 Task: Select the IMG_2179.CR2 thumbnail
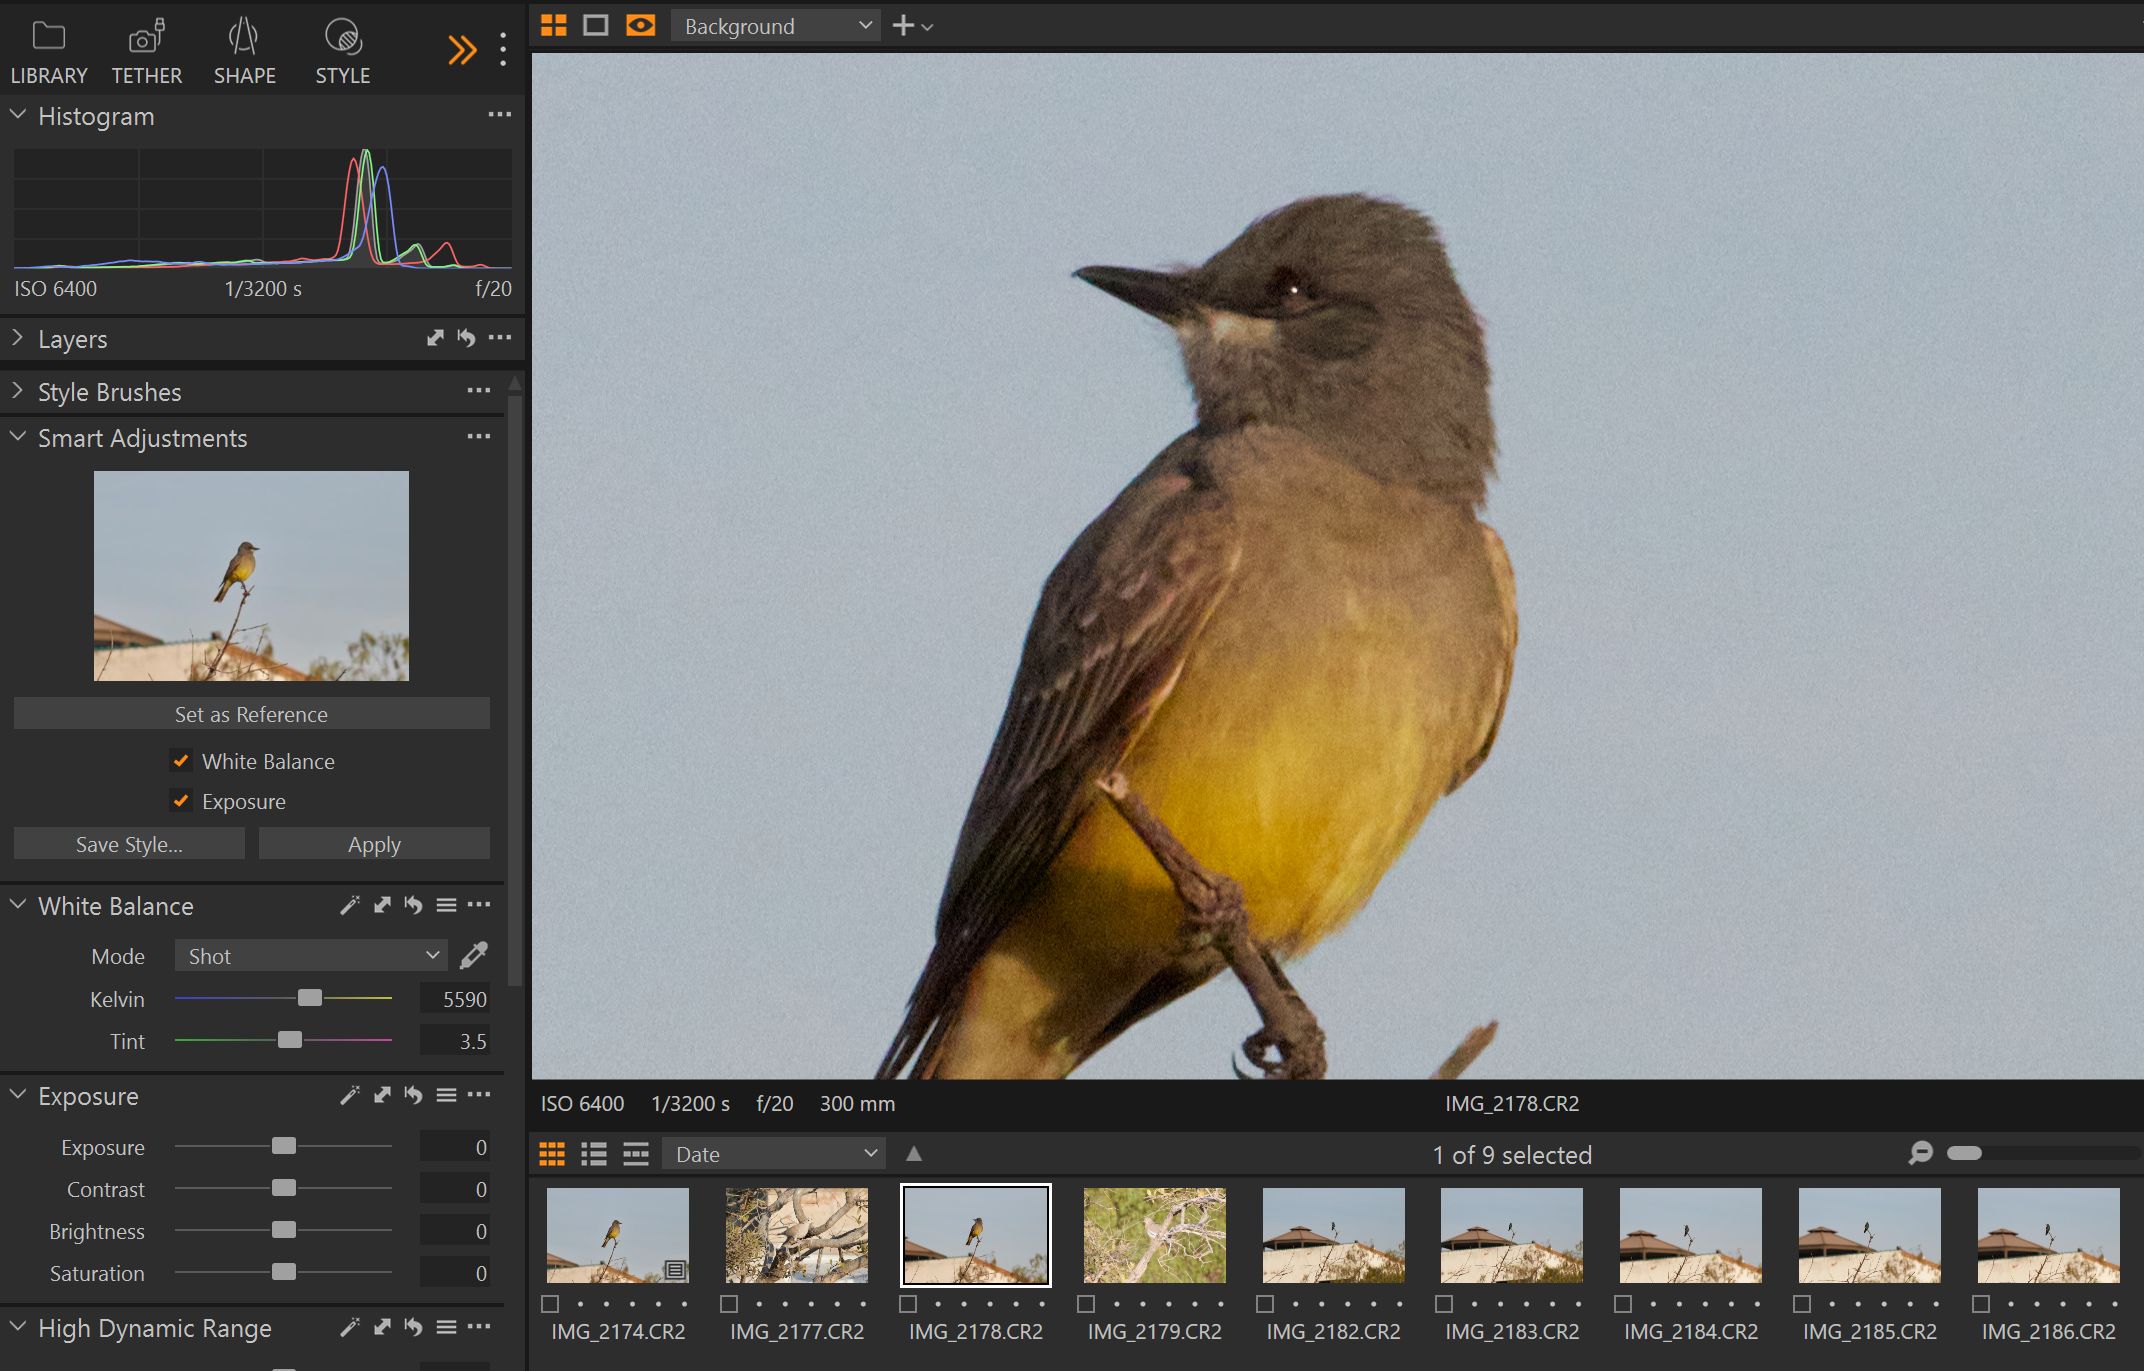point(1153,1234)
